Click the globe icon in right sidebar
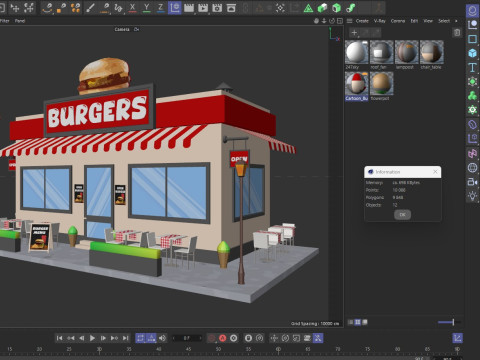480x360 pixels. point(472,168)
